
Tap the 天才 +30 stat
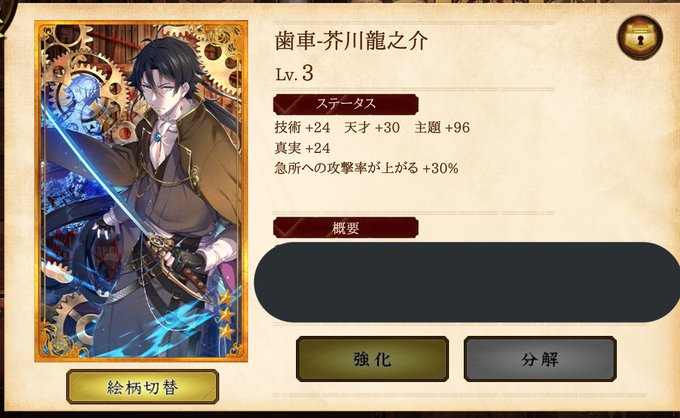pyautogui.click(x=372, y=127)
